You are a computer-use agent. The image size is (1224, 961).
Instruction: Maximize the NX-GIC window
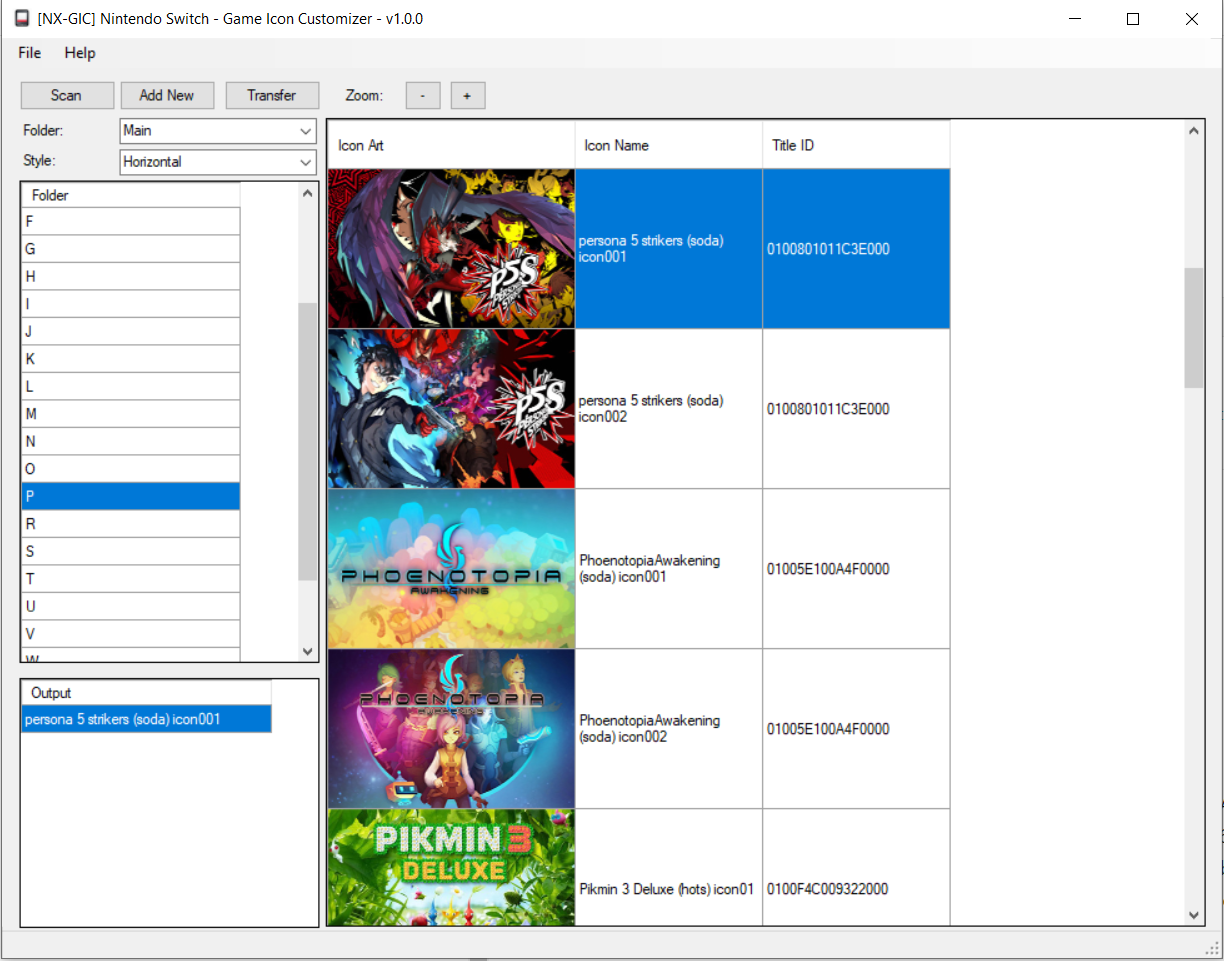point(1133,18)
